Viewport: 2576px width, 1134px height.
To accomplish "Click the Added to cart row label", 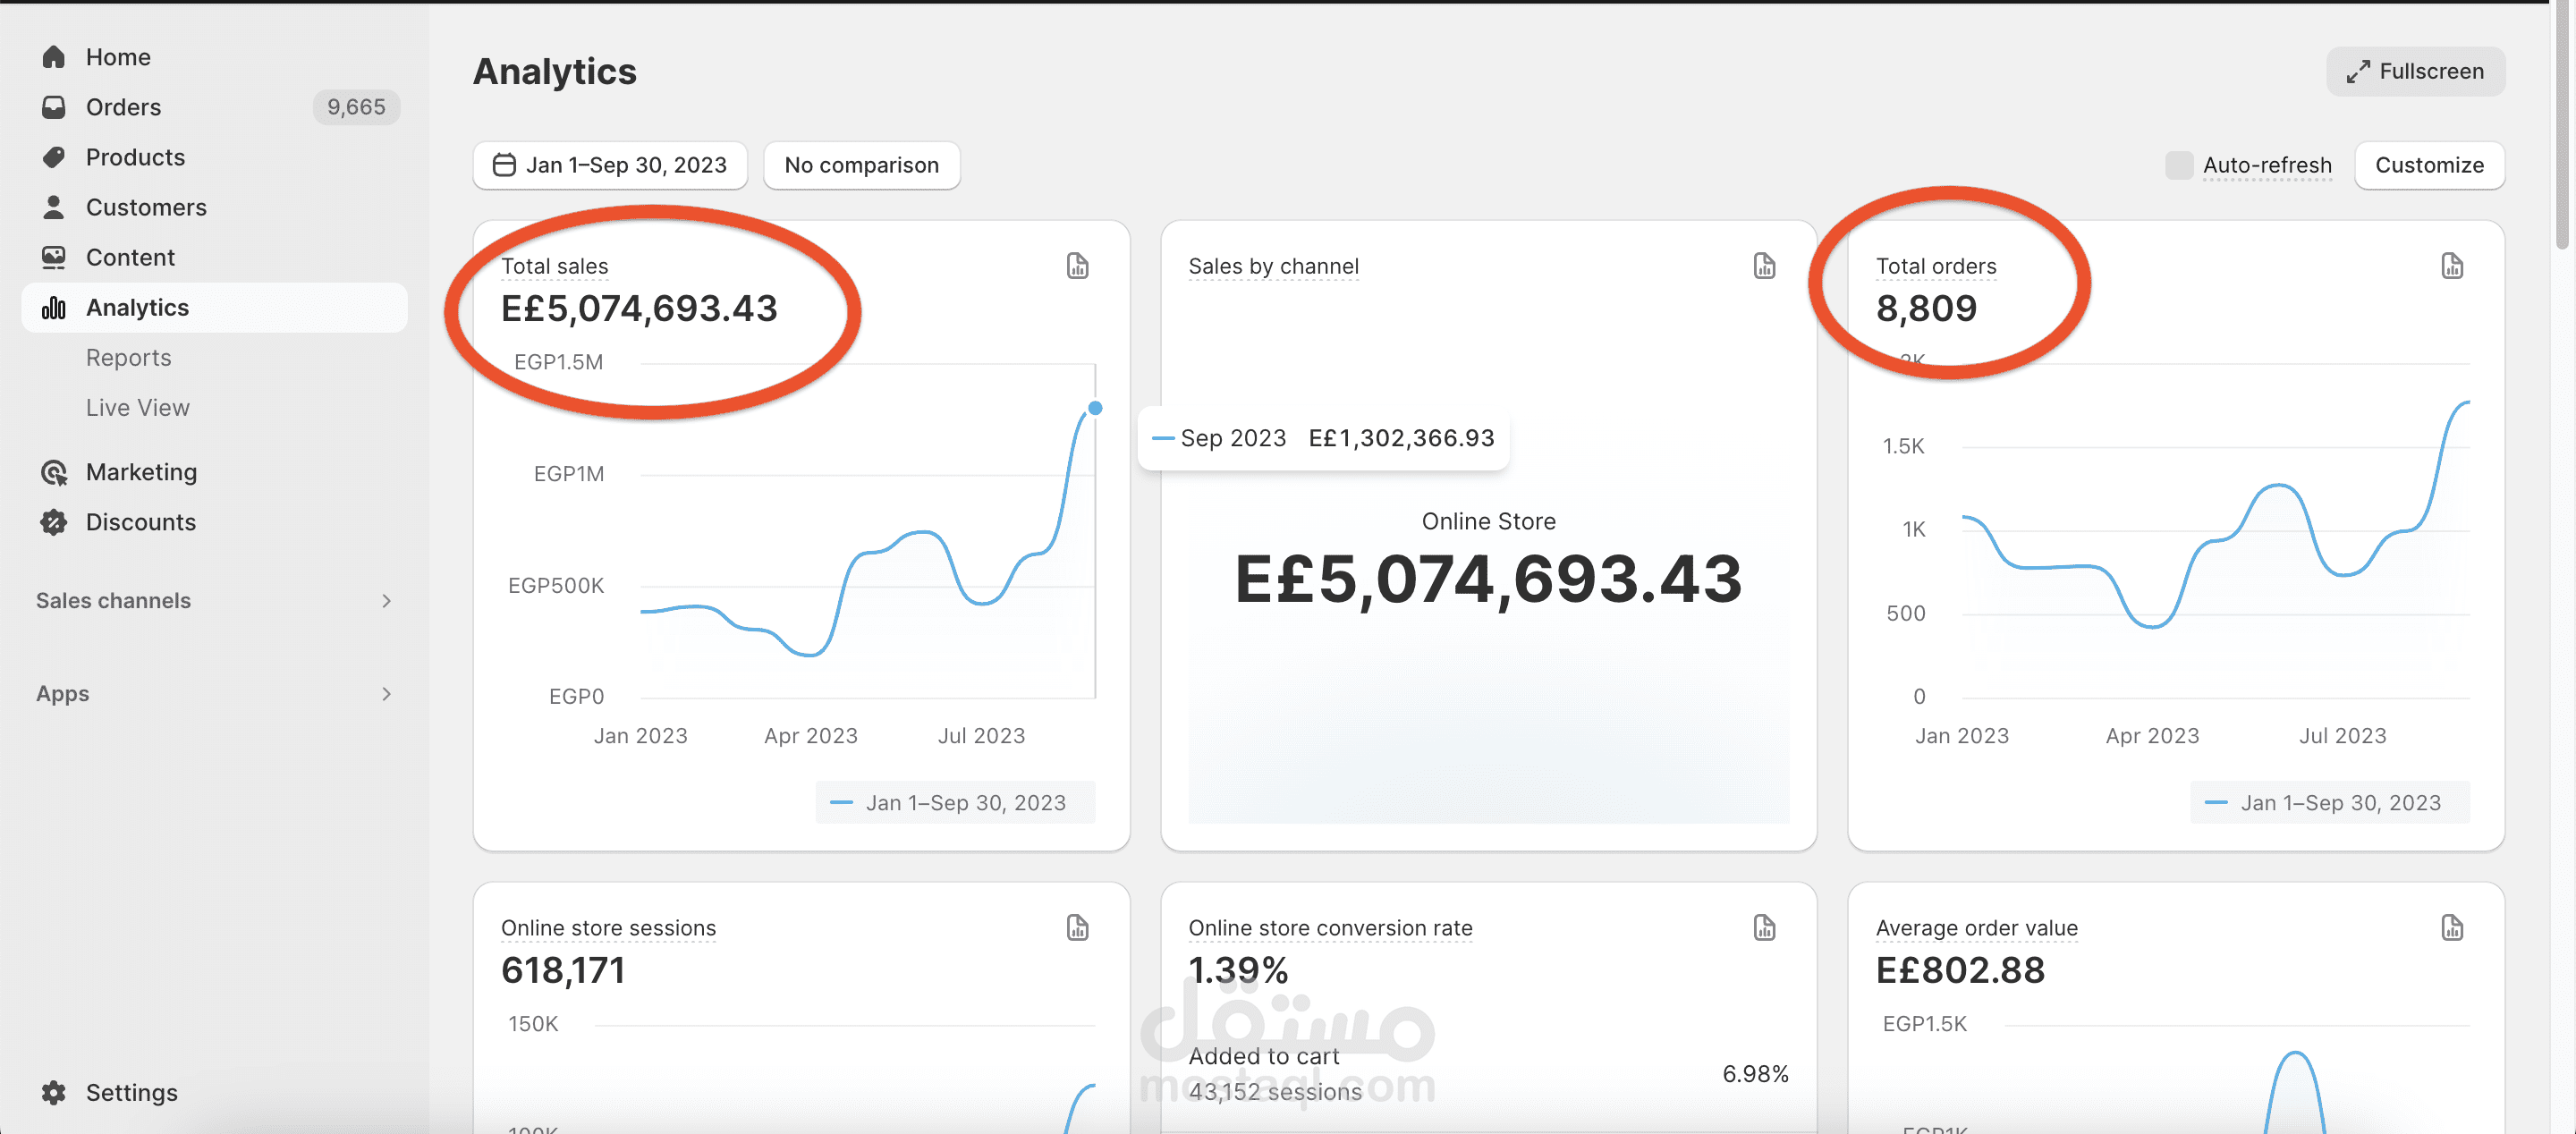I will coord(1264,1056).
